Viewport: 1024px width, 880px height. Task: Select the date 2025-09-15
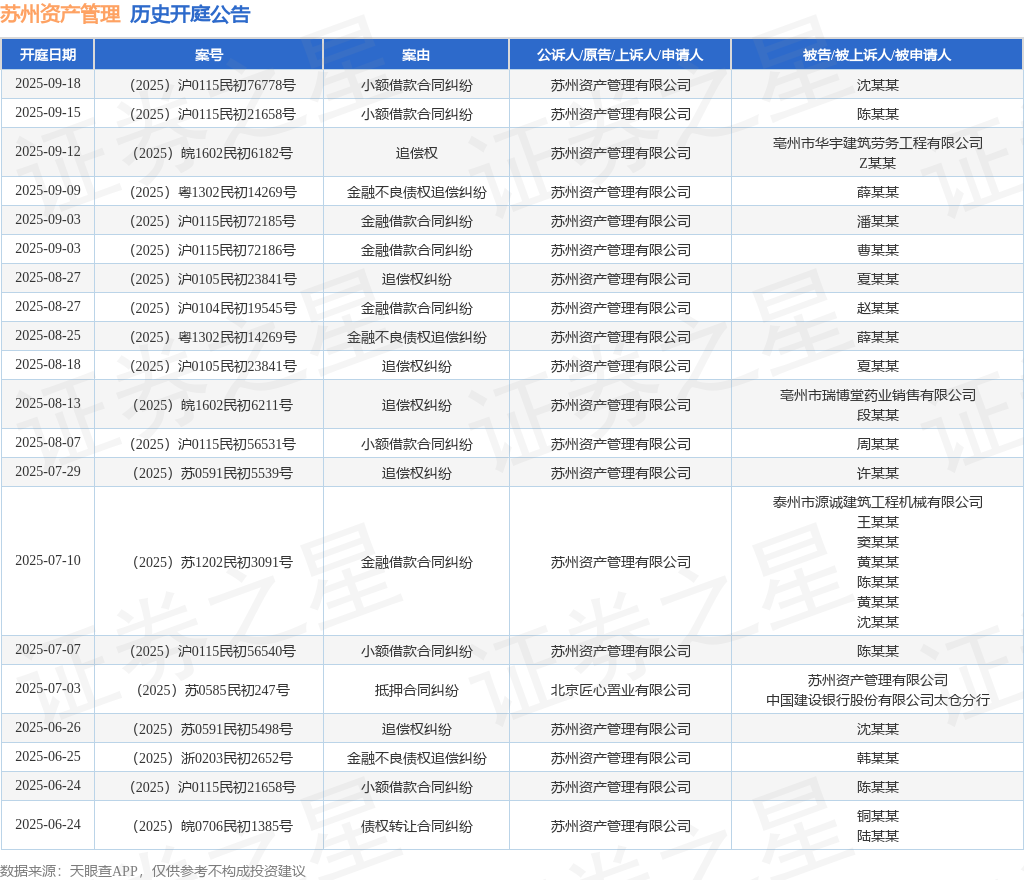click(48, 113)
